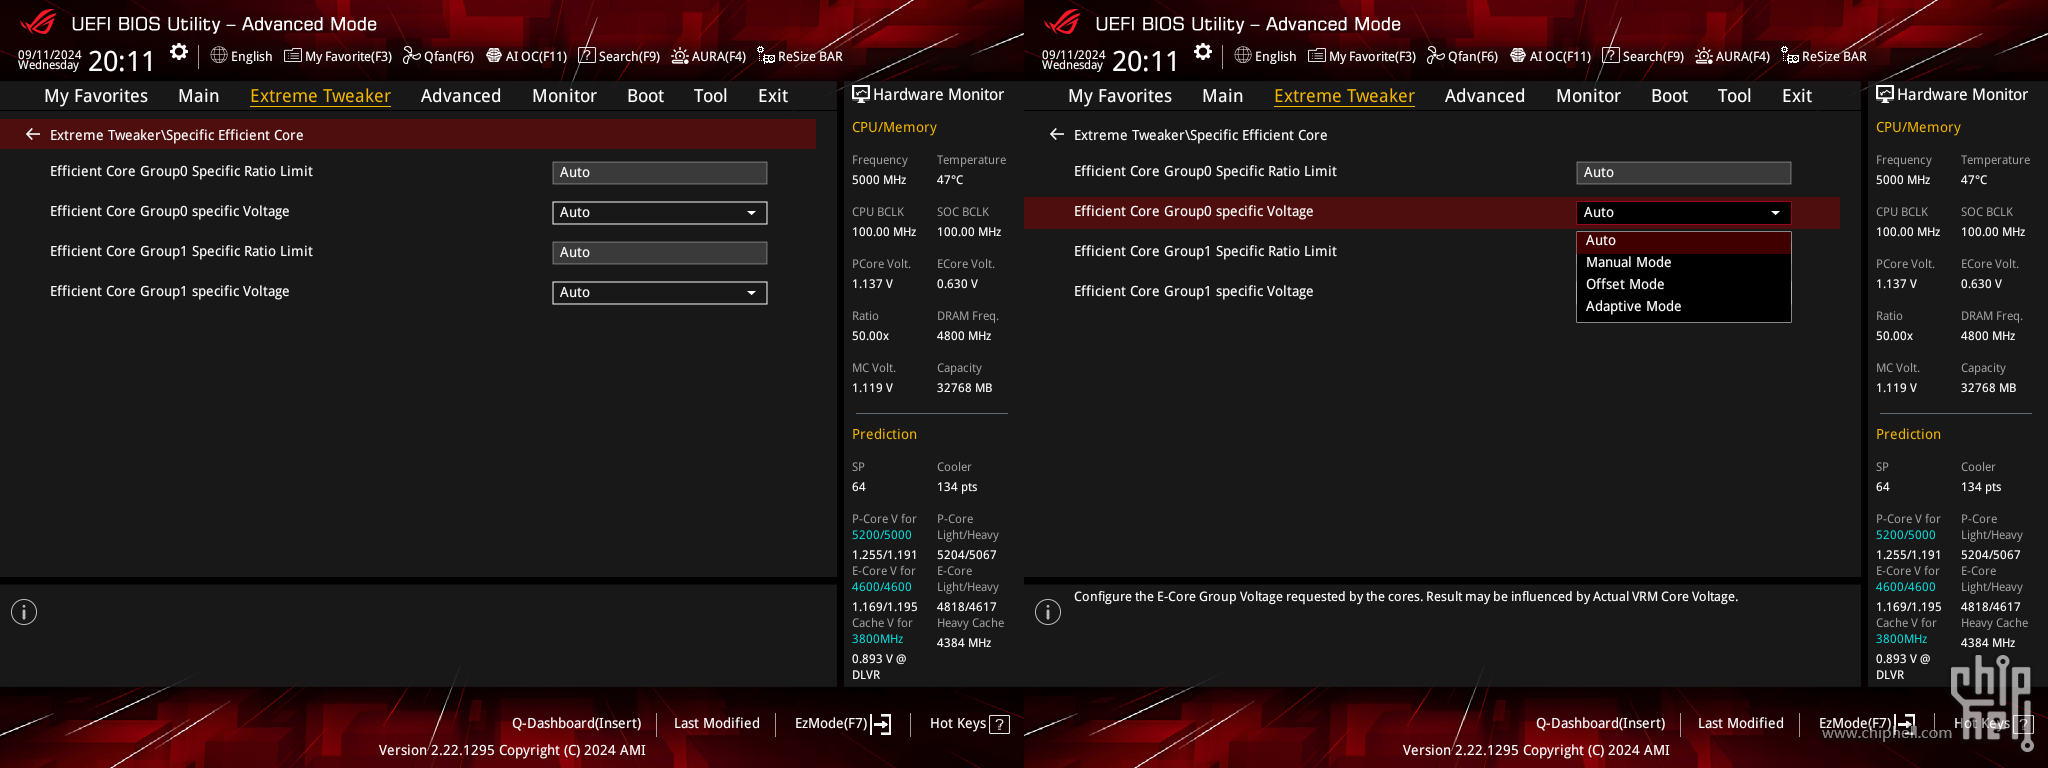Screen dimensions: 2048x768
Task: Open My Favorite(F3) in right BIOS screen
Action: tap(1362, 56)
